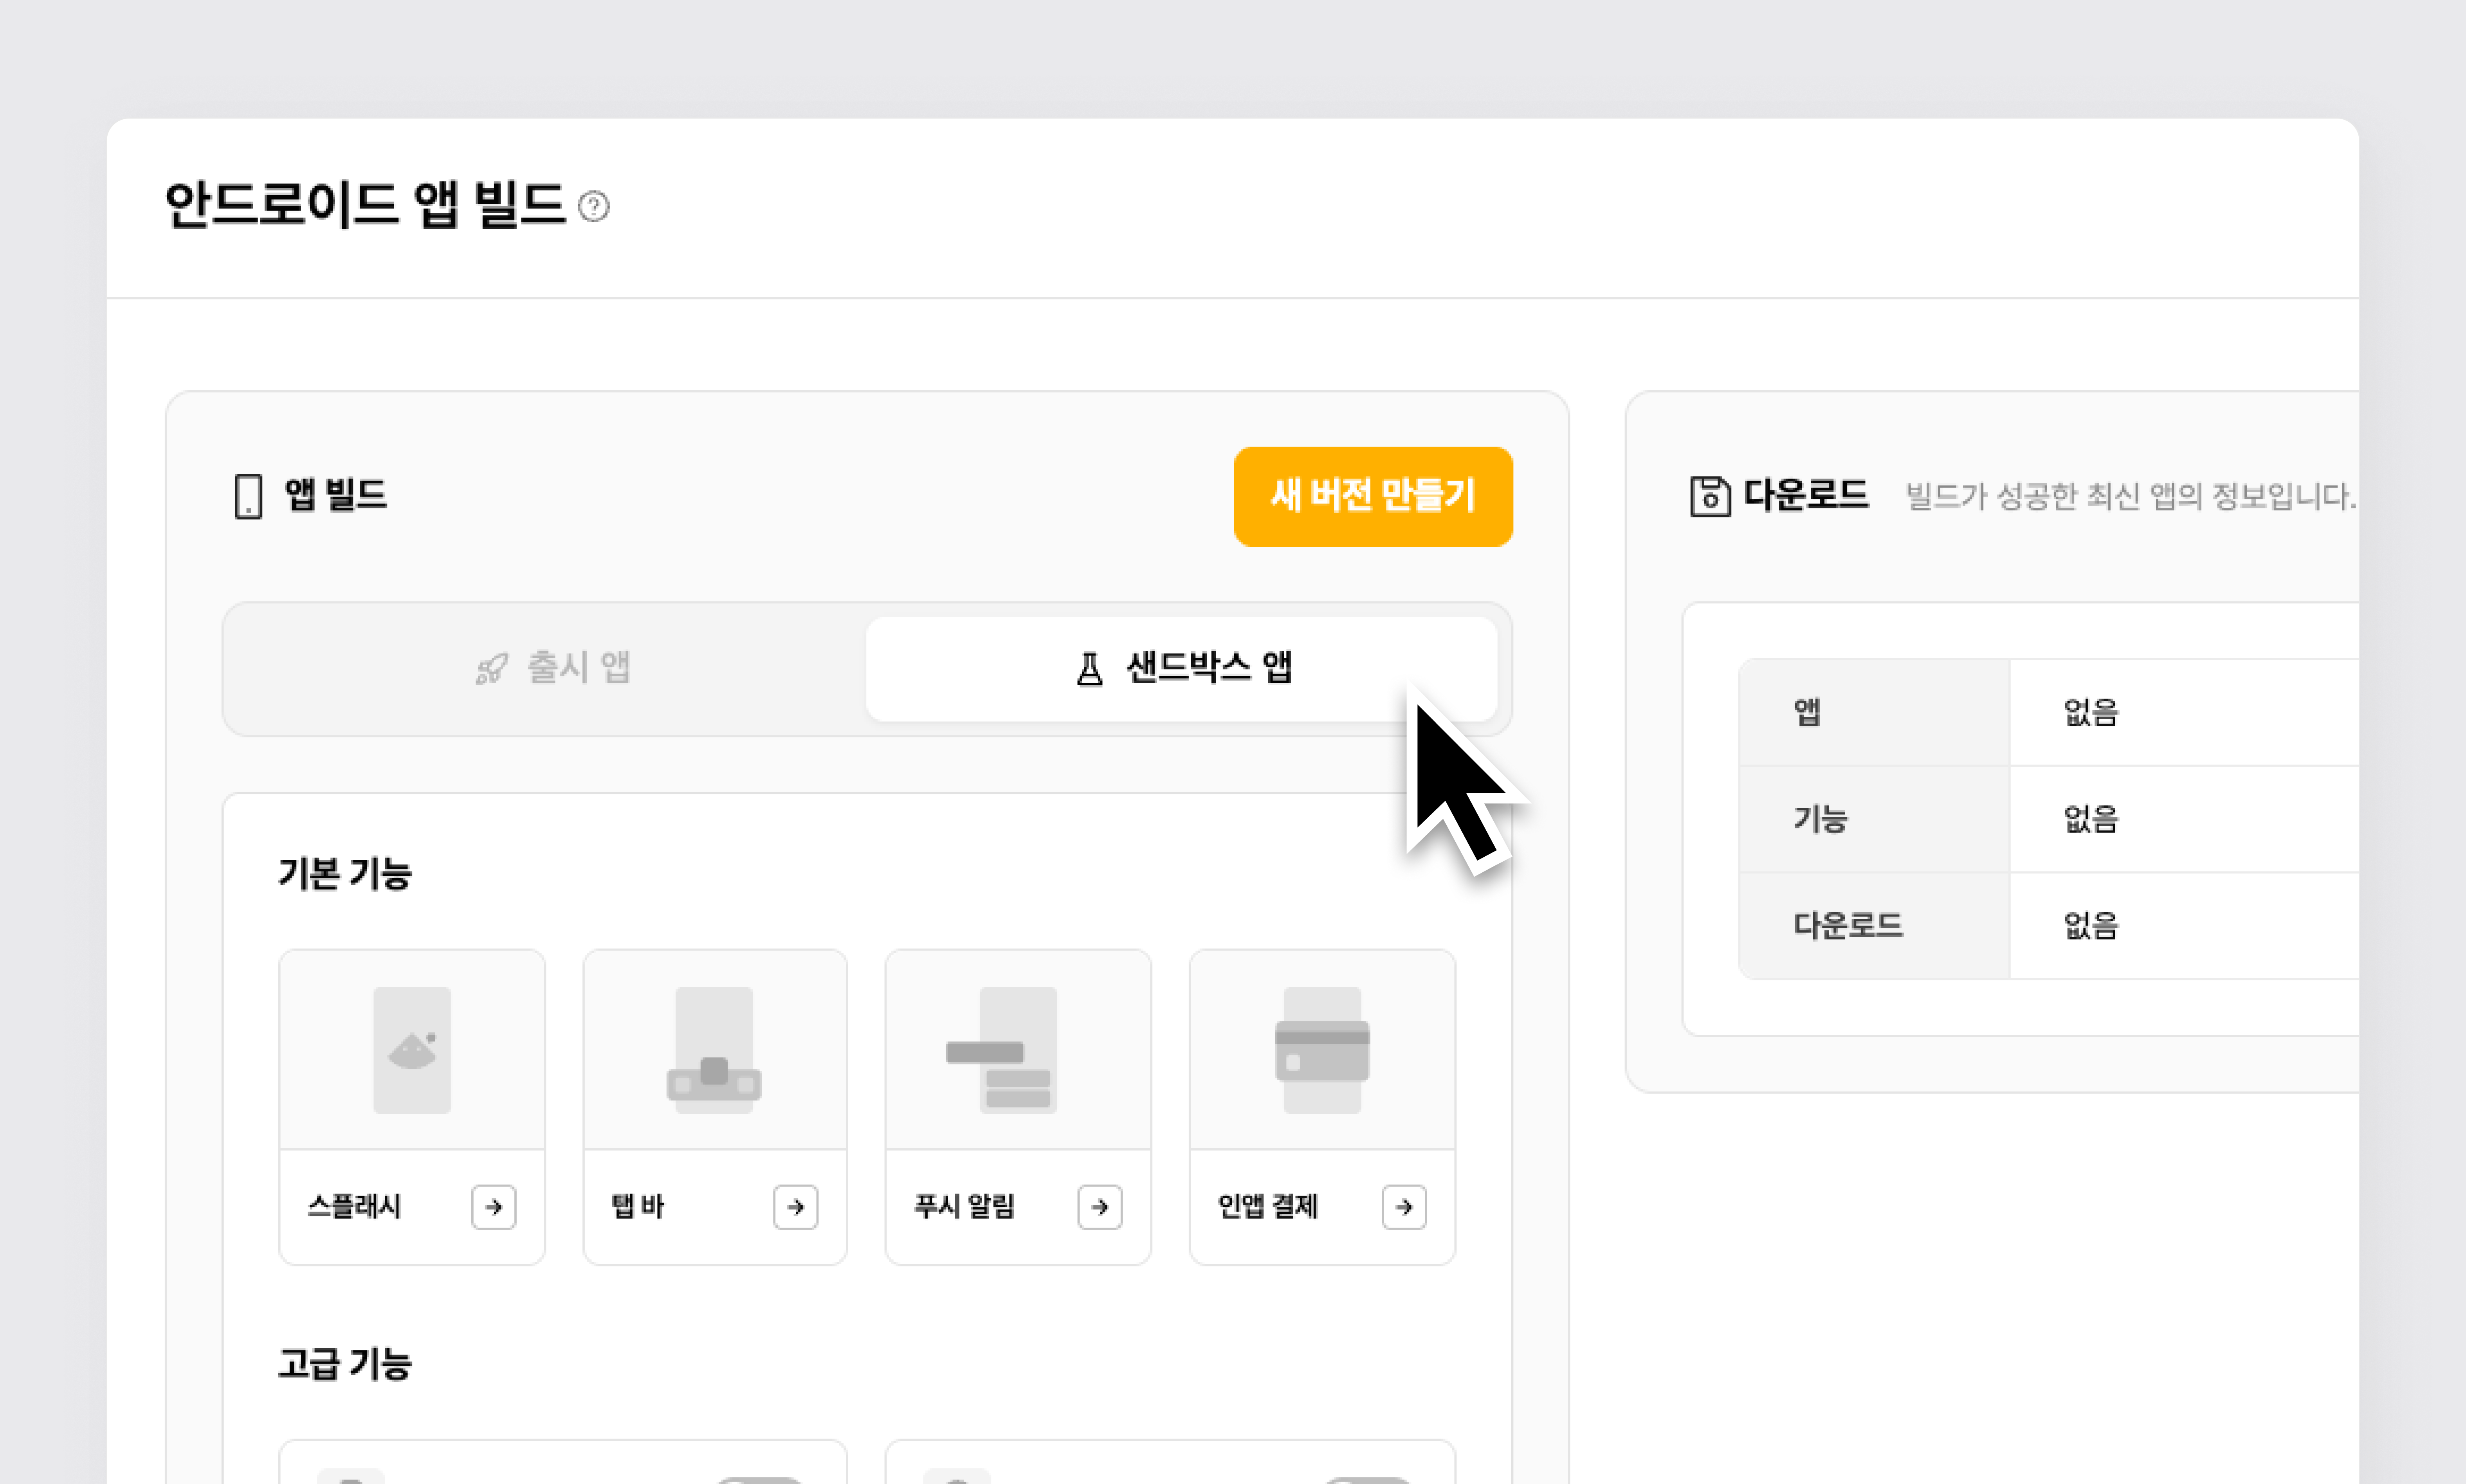Select the 스플래시 feature thumbnail

tap(412, 1050)
